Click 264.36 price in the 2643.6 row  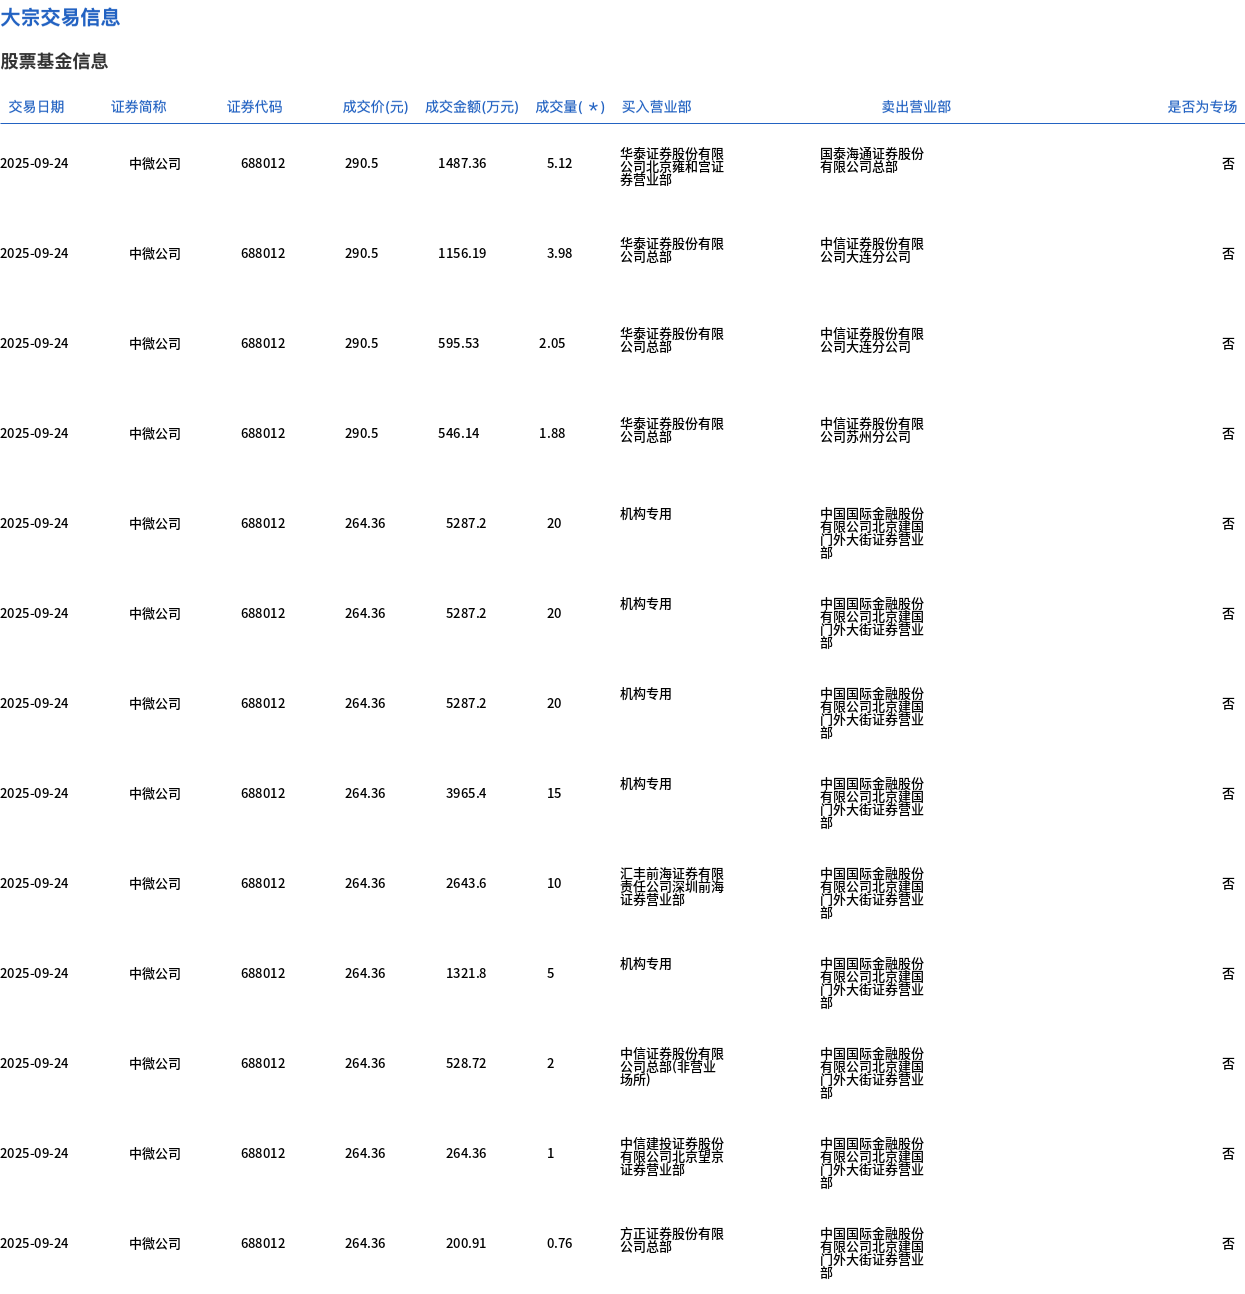365,883
